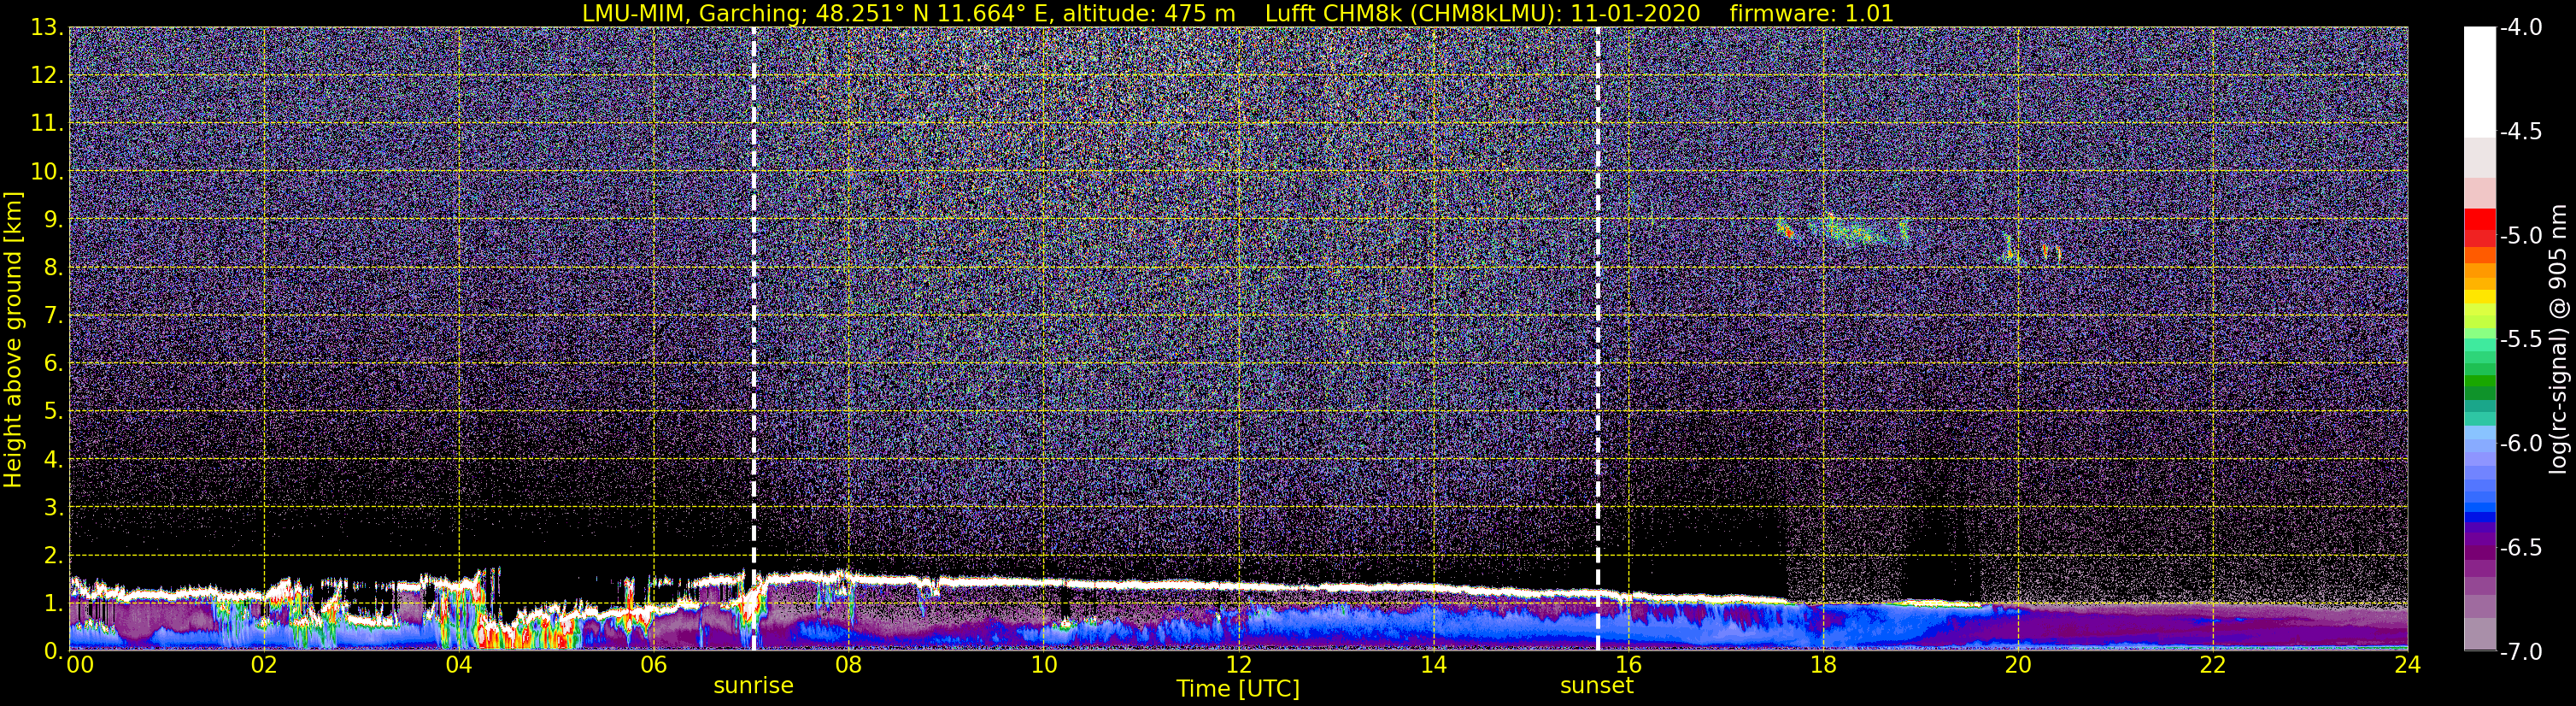Click the x-axis tick label '08'

tap(849, 665)
